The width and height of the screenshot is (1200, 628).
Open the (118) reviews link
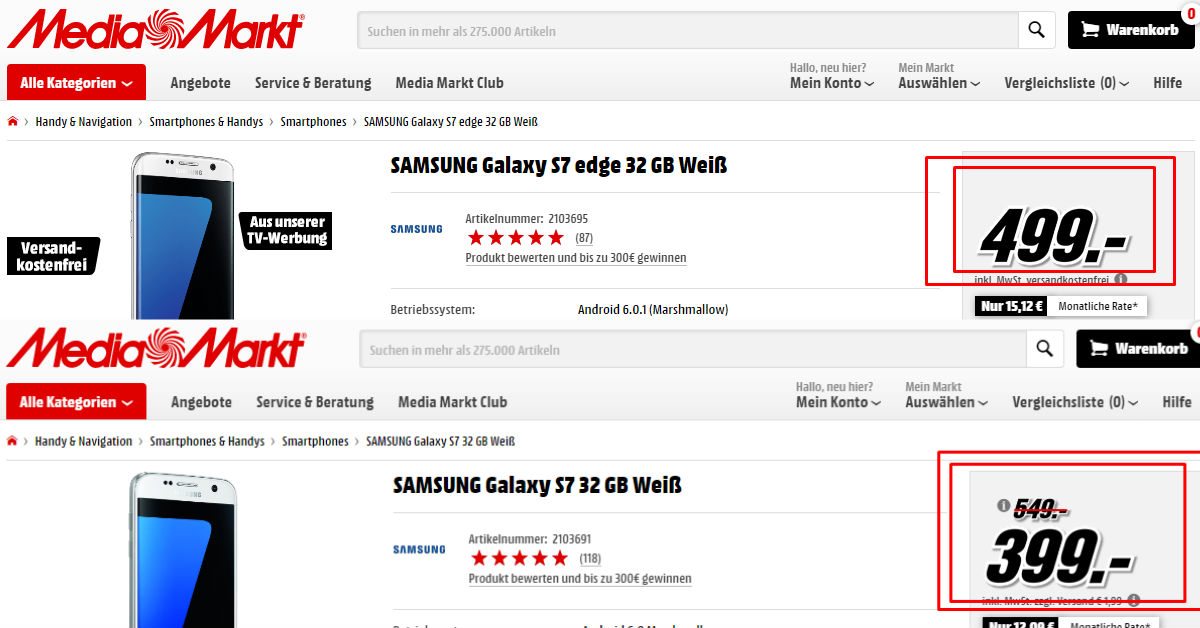[590, 558]
